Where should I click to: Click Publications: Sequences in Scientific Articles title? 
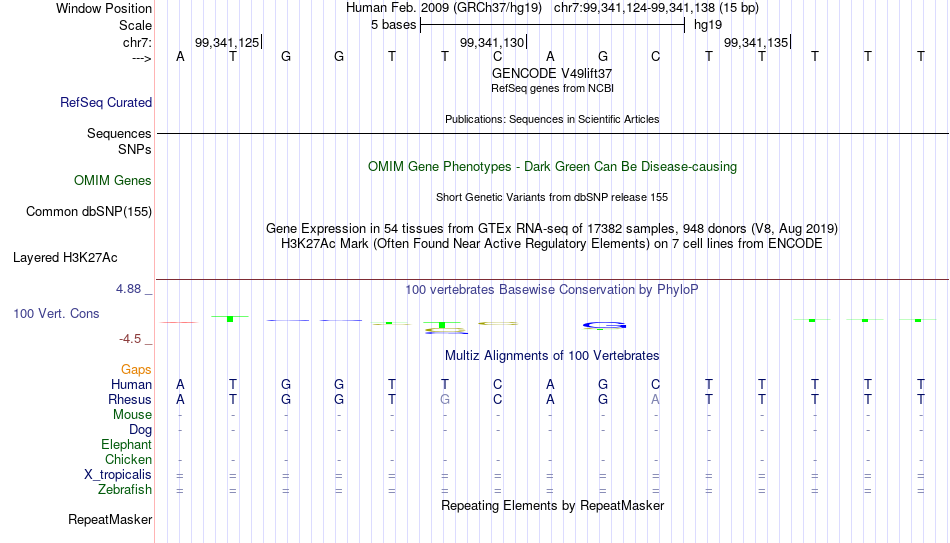[552, 119]
